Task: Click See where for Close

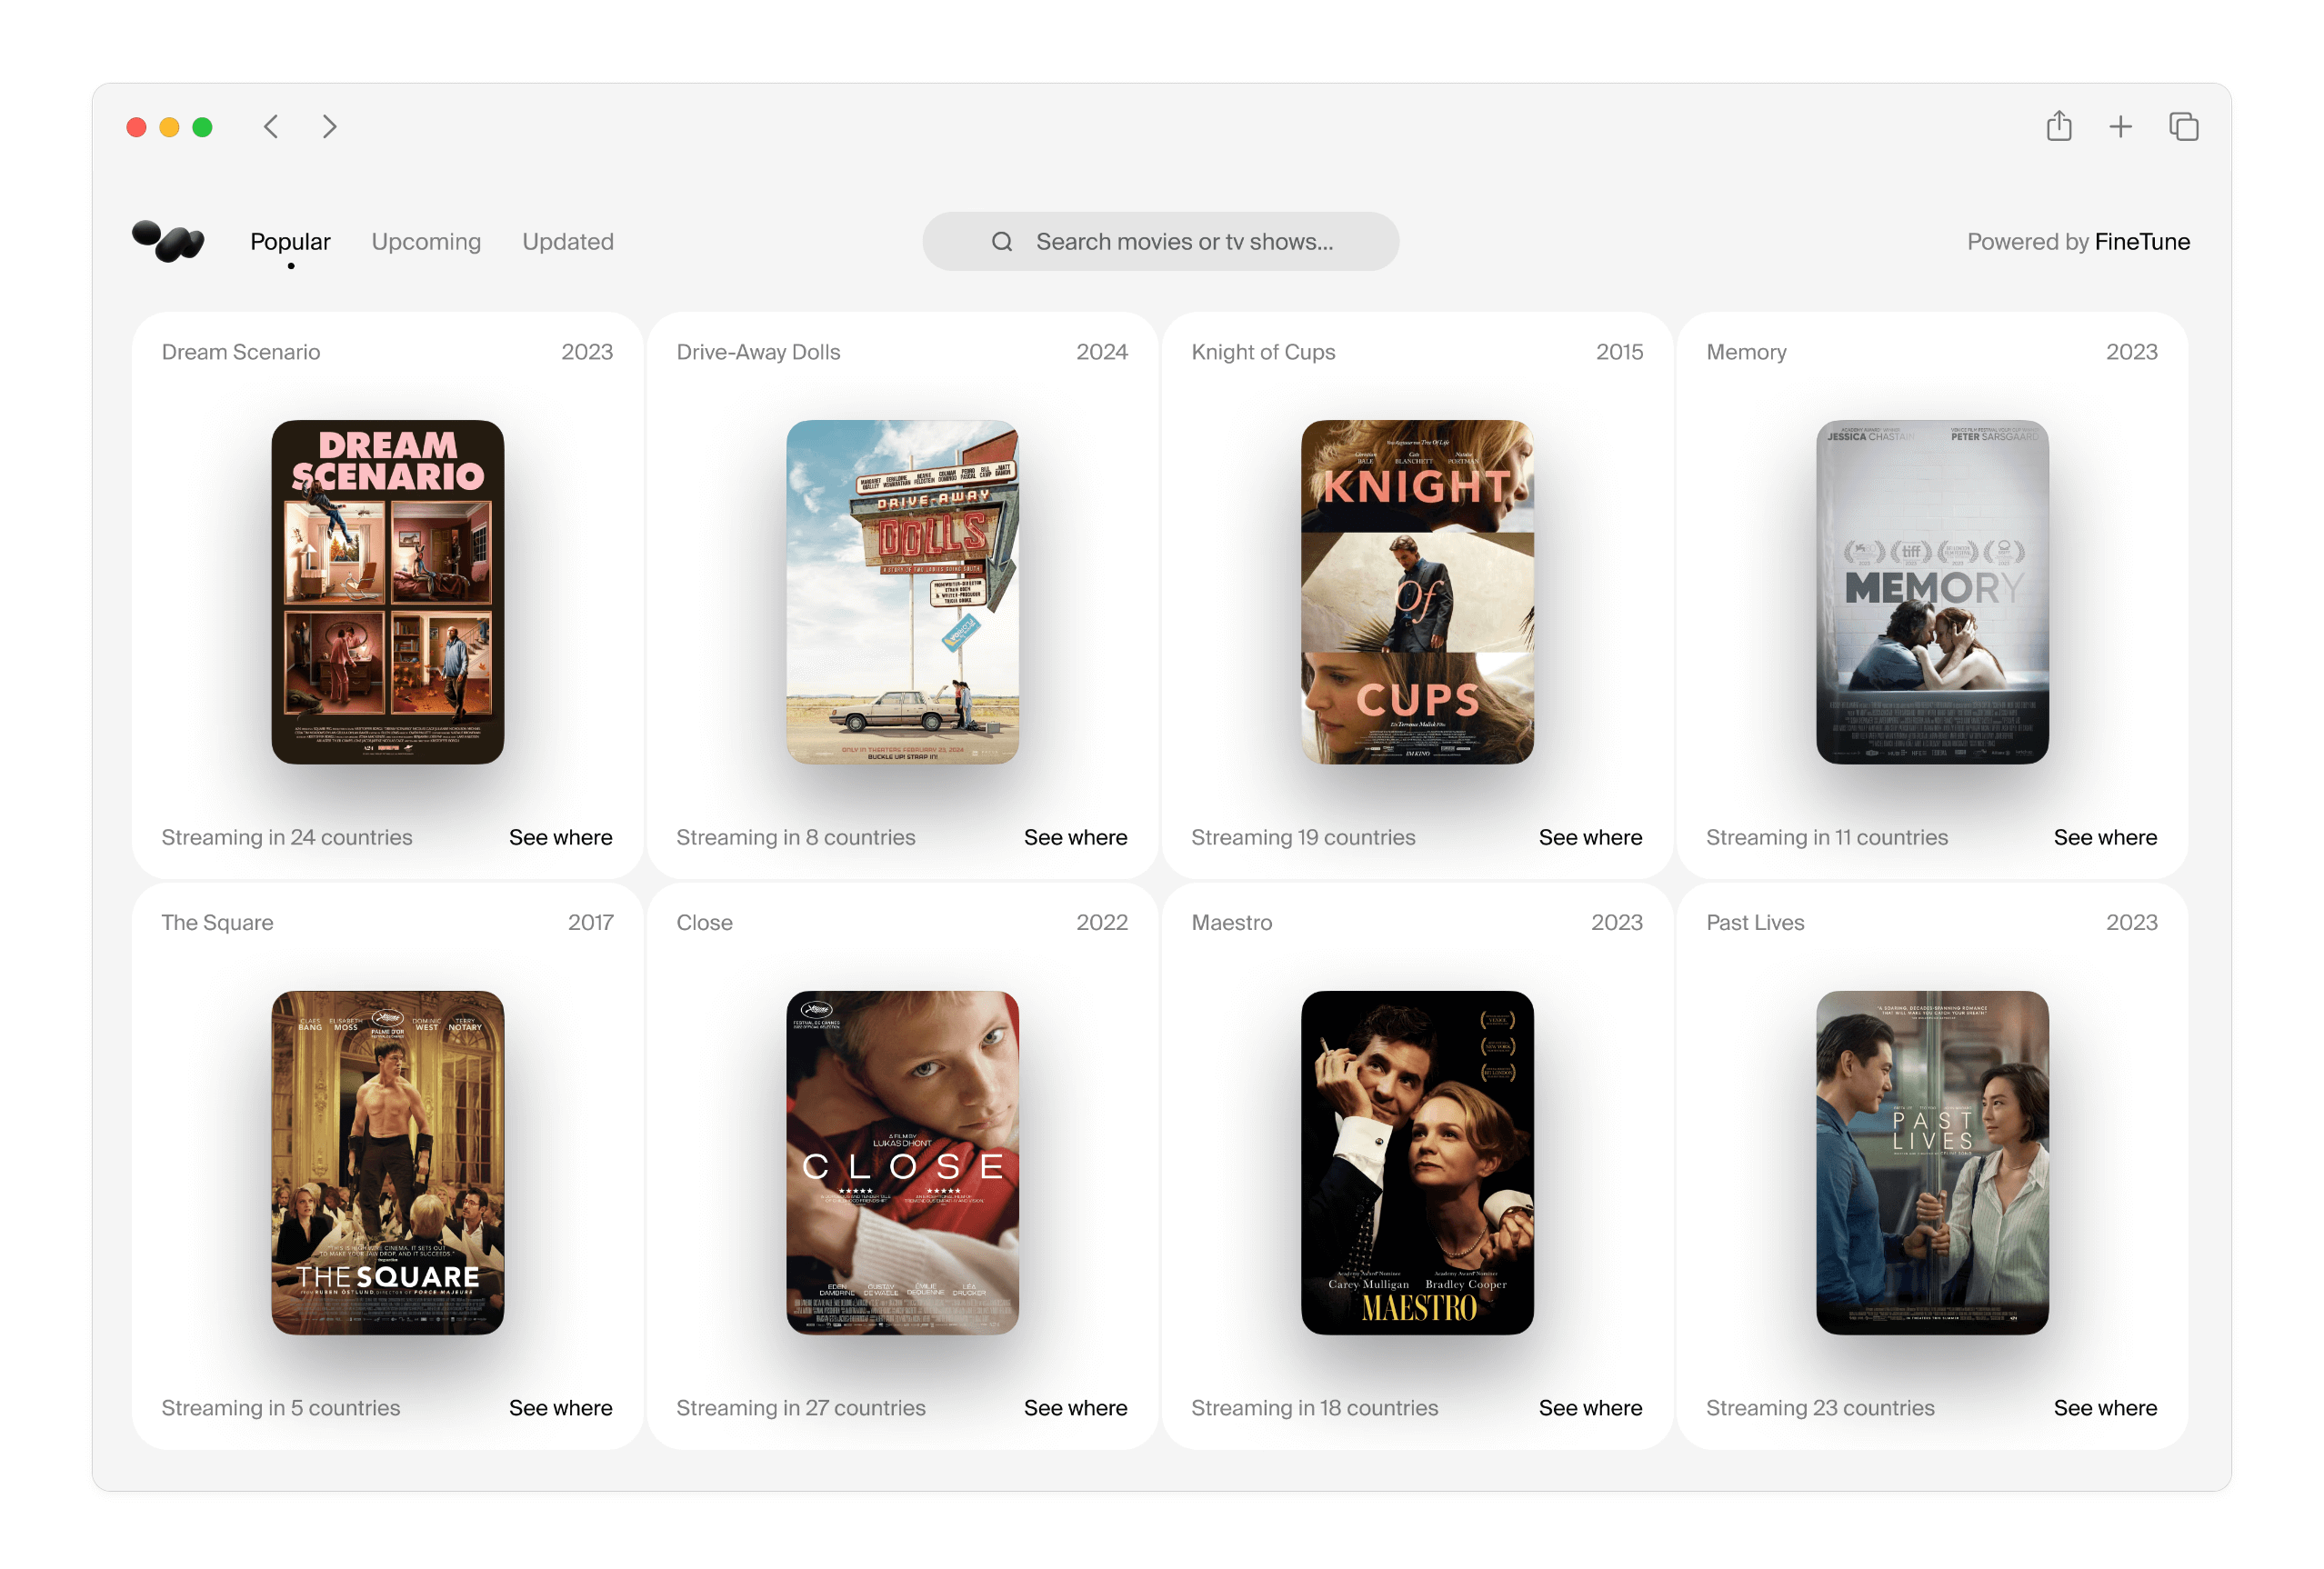Action: tap(1075, 1407)
